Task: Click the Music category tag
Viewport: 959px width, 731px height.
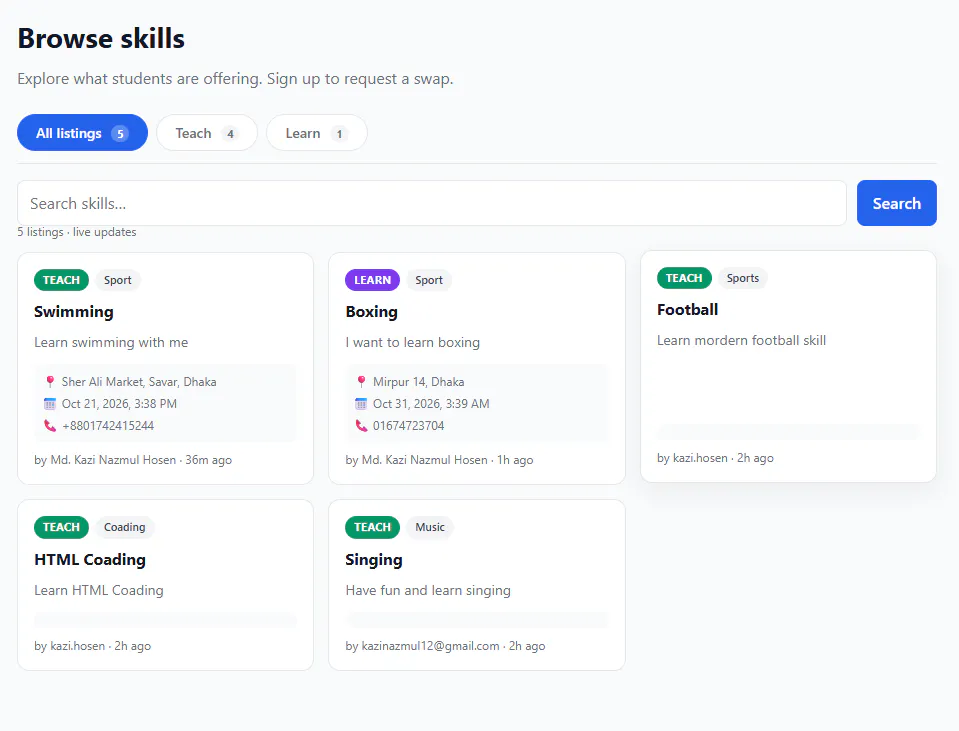Action: (x=430, y=527)
